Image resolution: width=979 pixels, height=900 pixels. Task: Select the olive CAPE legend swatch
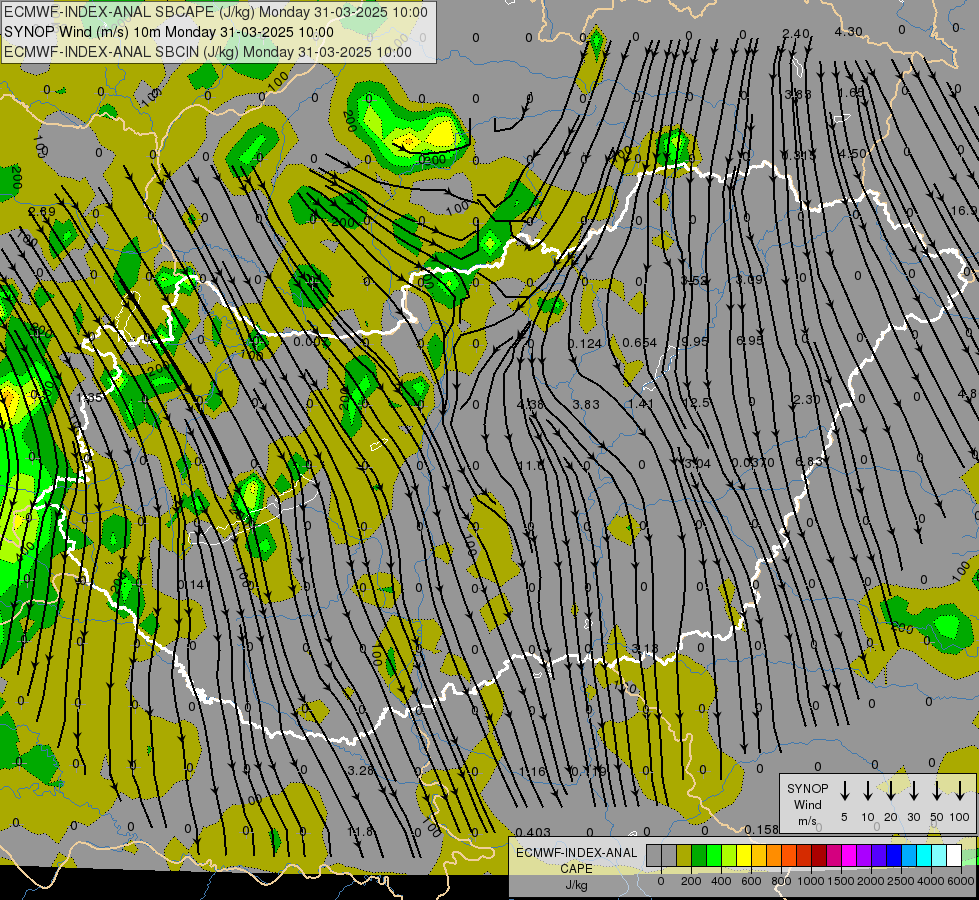[x=684, y=856]
